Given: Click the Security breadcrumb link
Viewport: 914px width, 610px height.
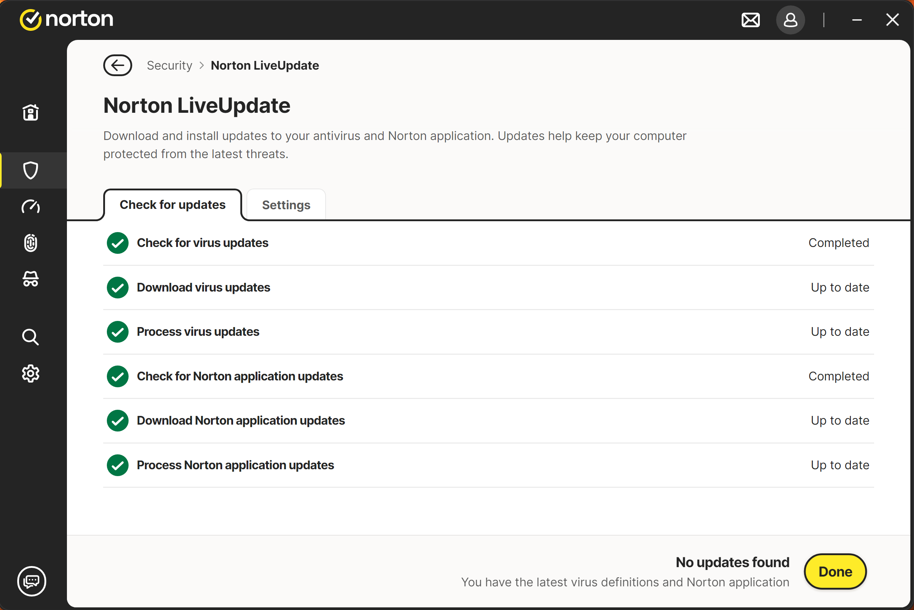Looking at the screenshot, I should 169,66.
